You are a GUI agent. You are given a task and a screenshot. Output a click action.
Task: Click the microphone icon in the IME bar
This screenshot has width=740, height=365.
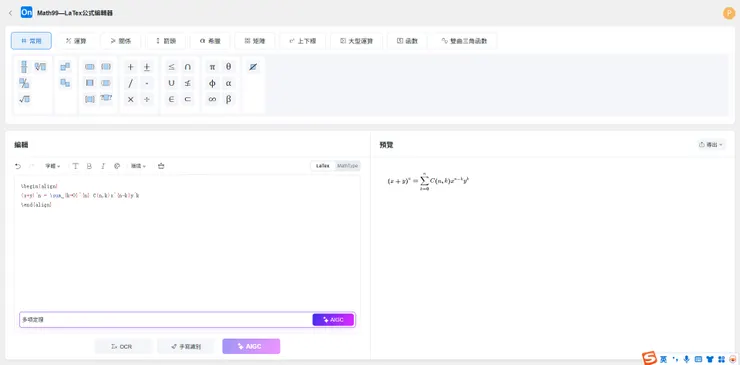(687, 359)
